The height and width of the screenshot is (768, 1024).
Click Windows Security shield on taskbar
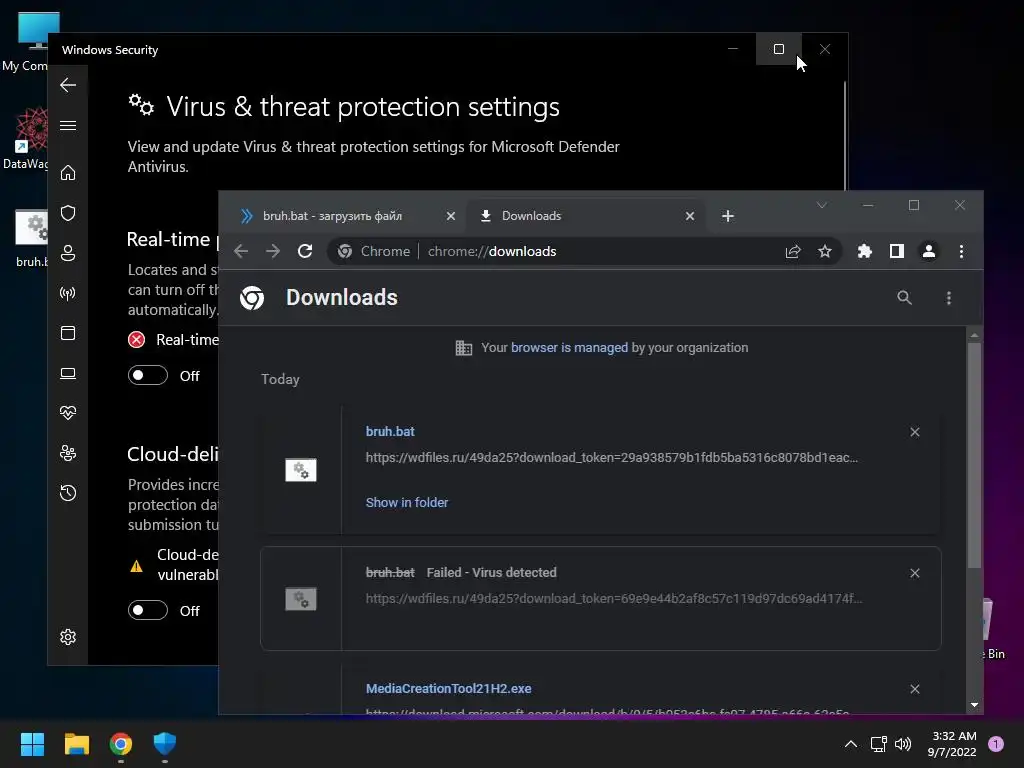click(165, 744)
